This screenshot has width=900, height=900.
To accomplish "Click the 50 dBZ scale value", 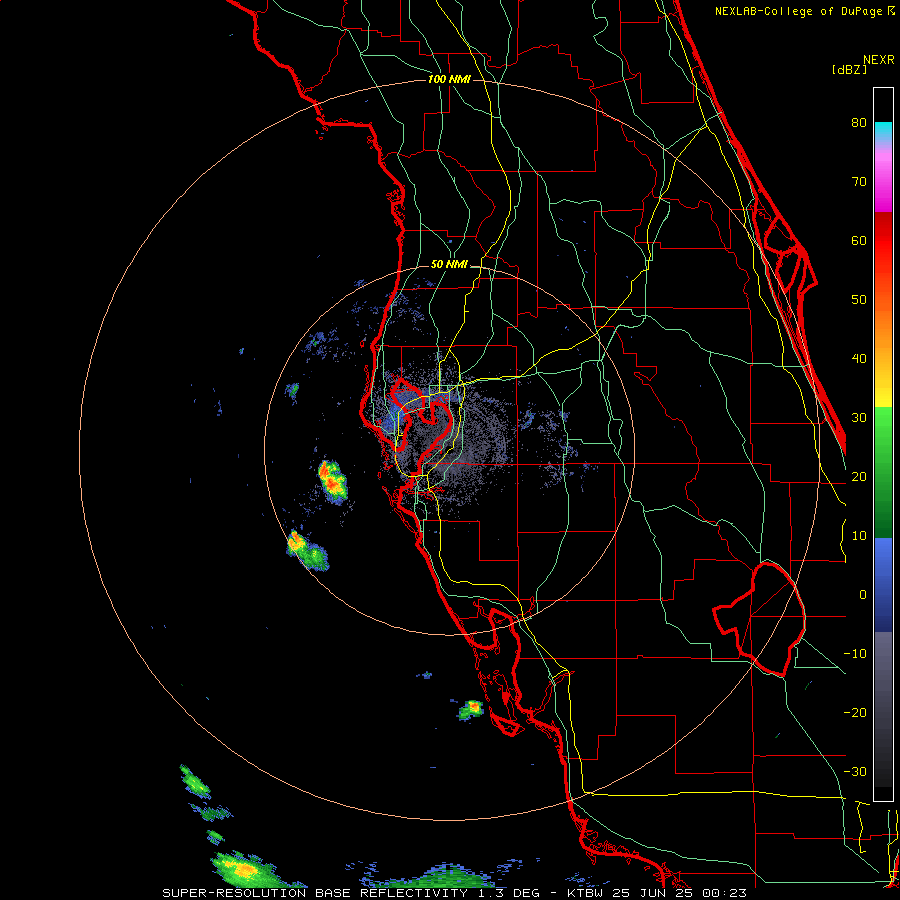I will (x=859, y=300).
